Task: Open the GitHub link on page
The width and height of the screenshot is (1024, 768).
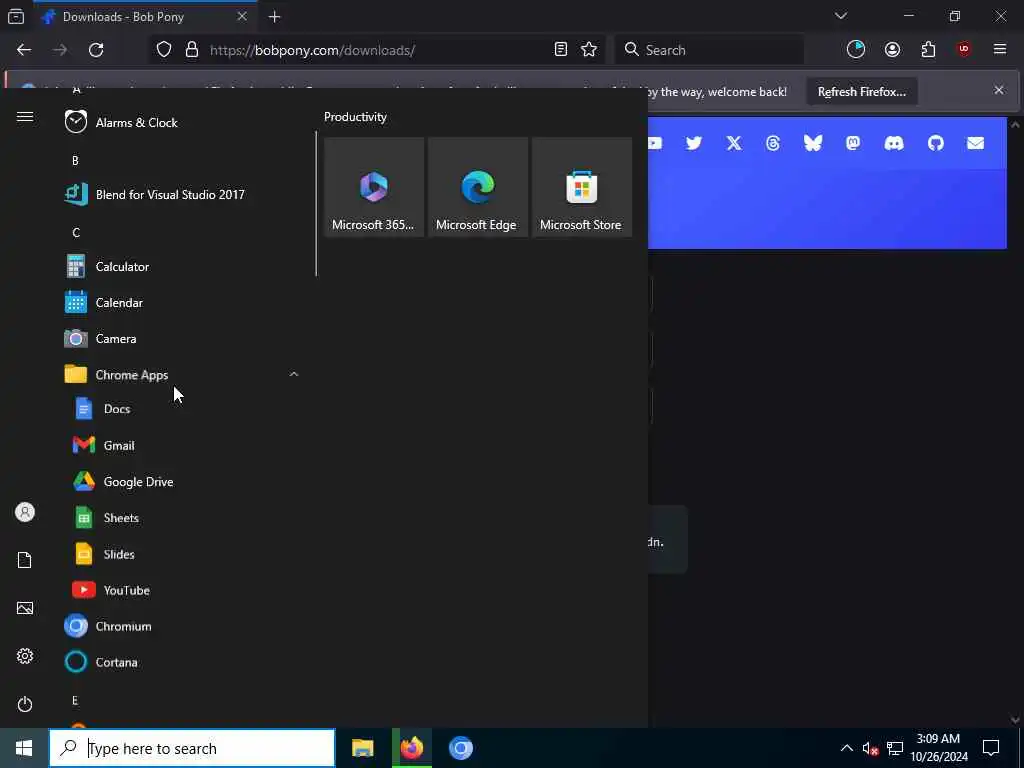Action: click(x=936, y=143)
